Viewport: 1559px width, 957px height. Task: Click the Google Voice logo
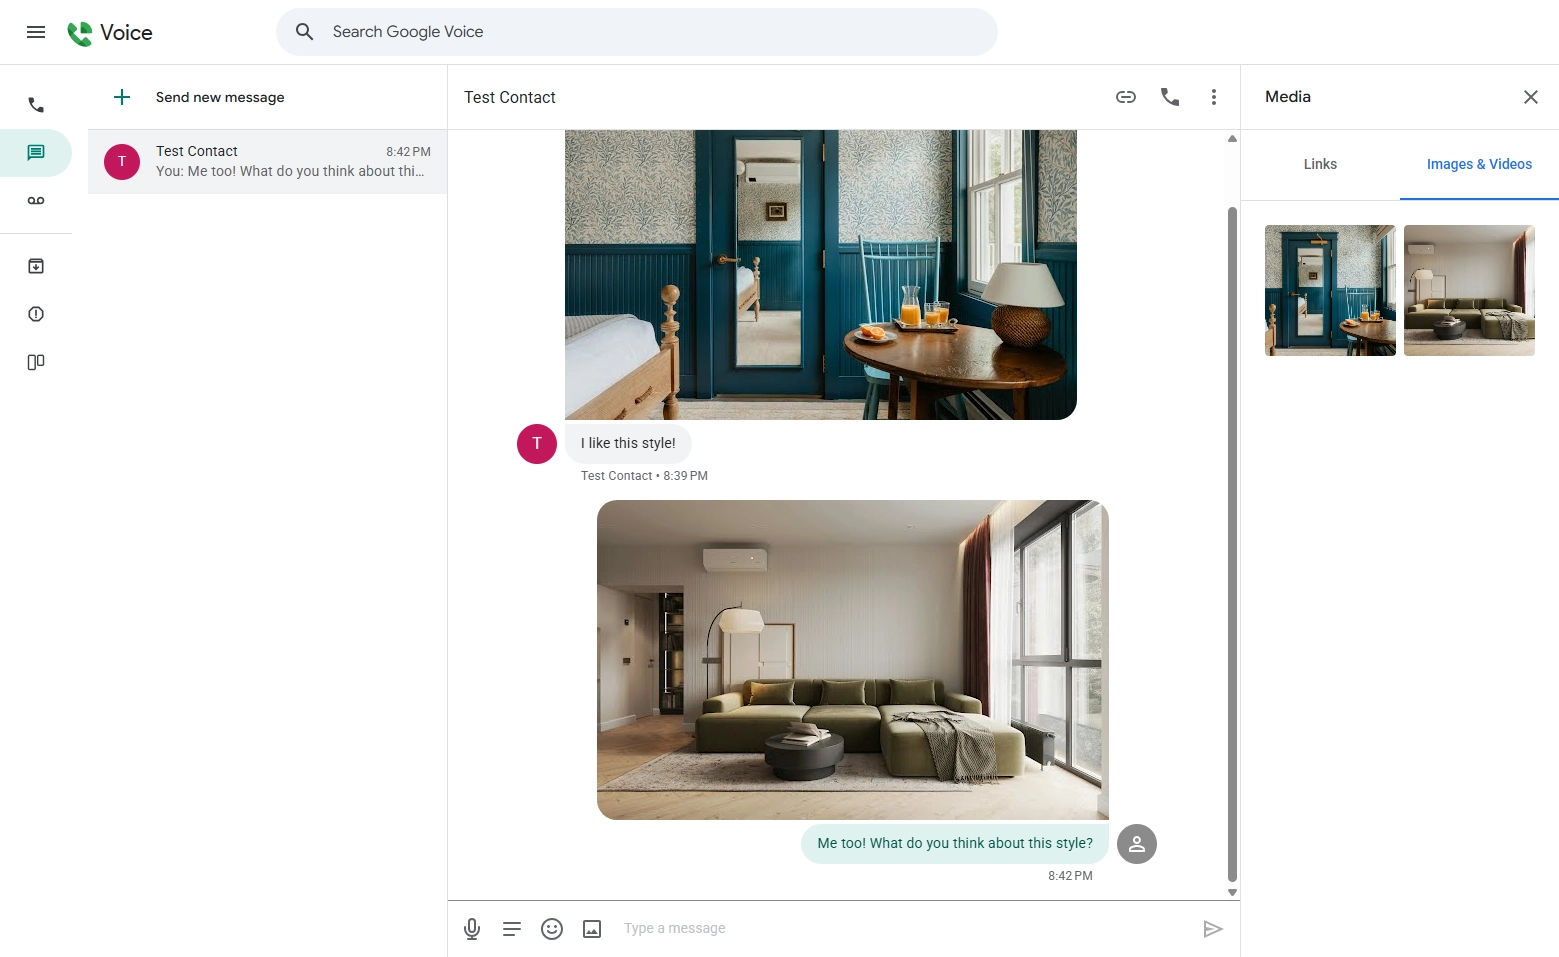coord(110,33)
